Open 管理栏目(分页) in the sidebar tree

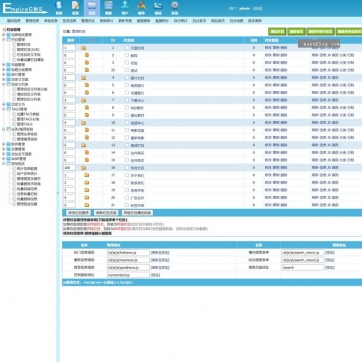28,49
